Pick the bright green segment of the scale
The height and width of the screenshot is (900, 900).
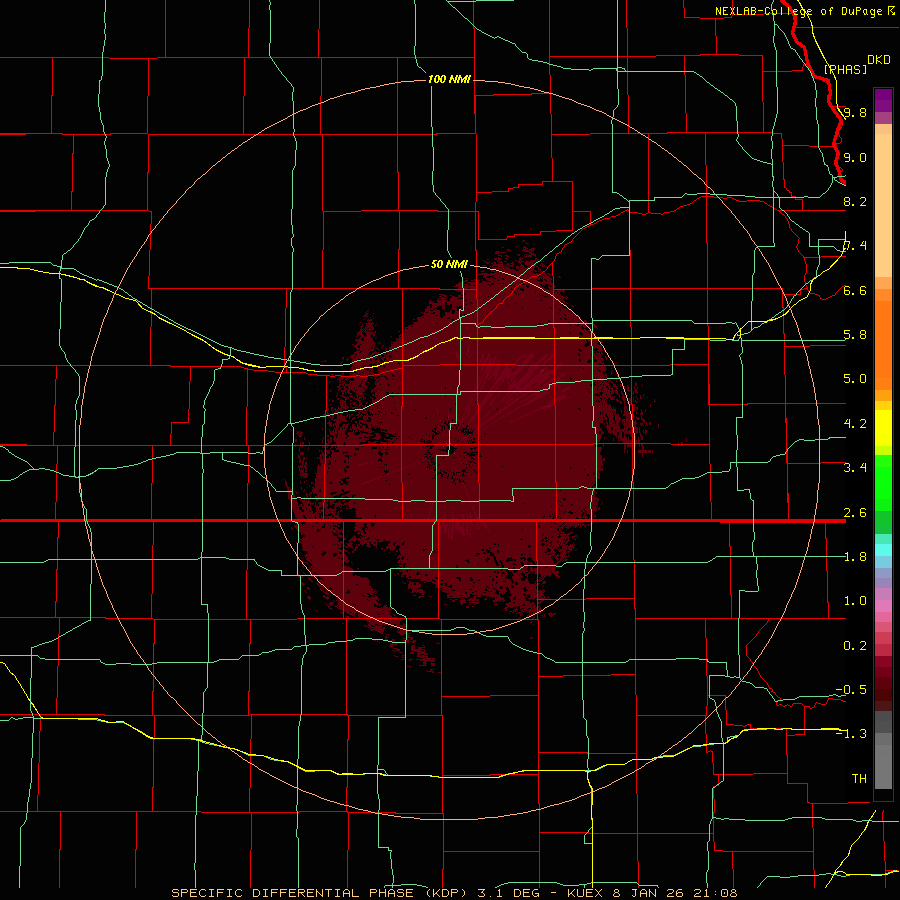tap(883, 482)
